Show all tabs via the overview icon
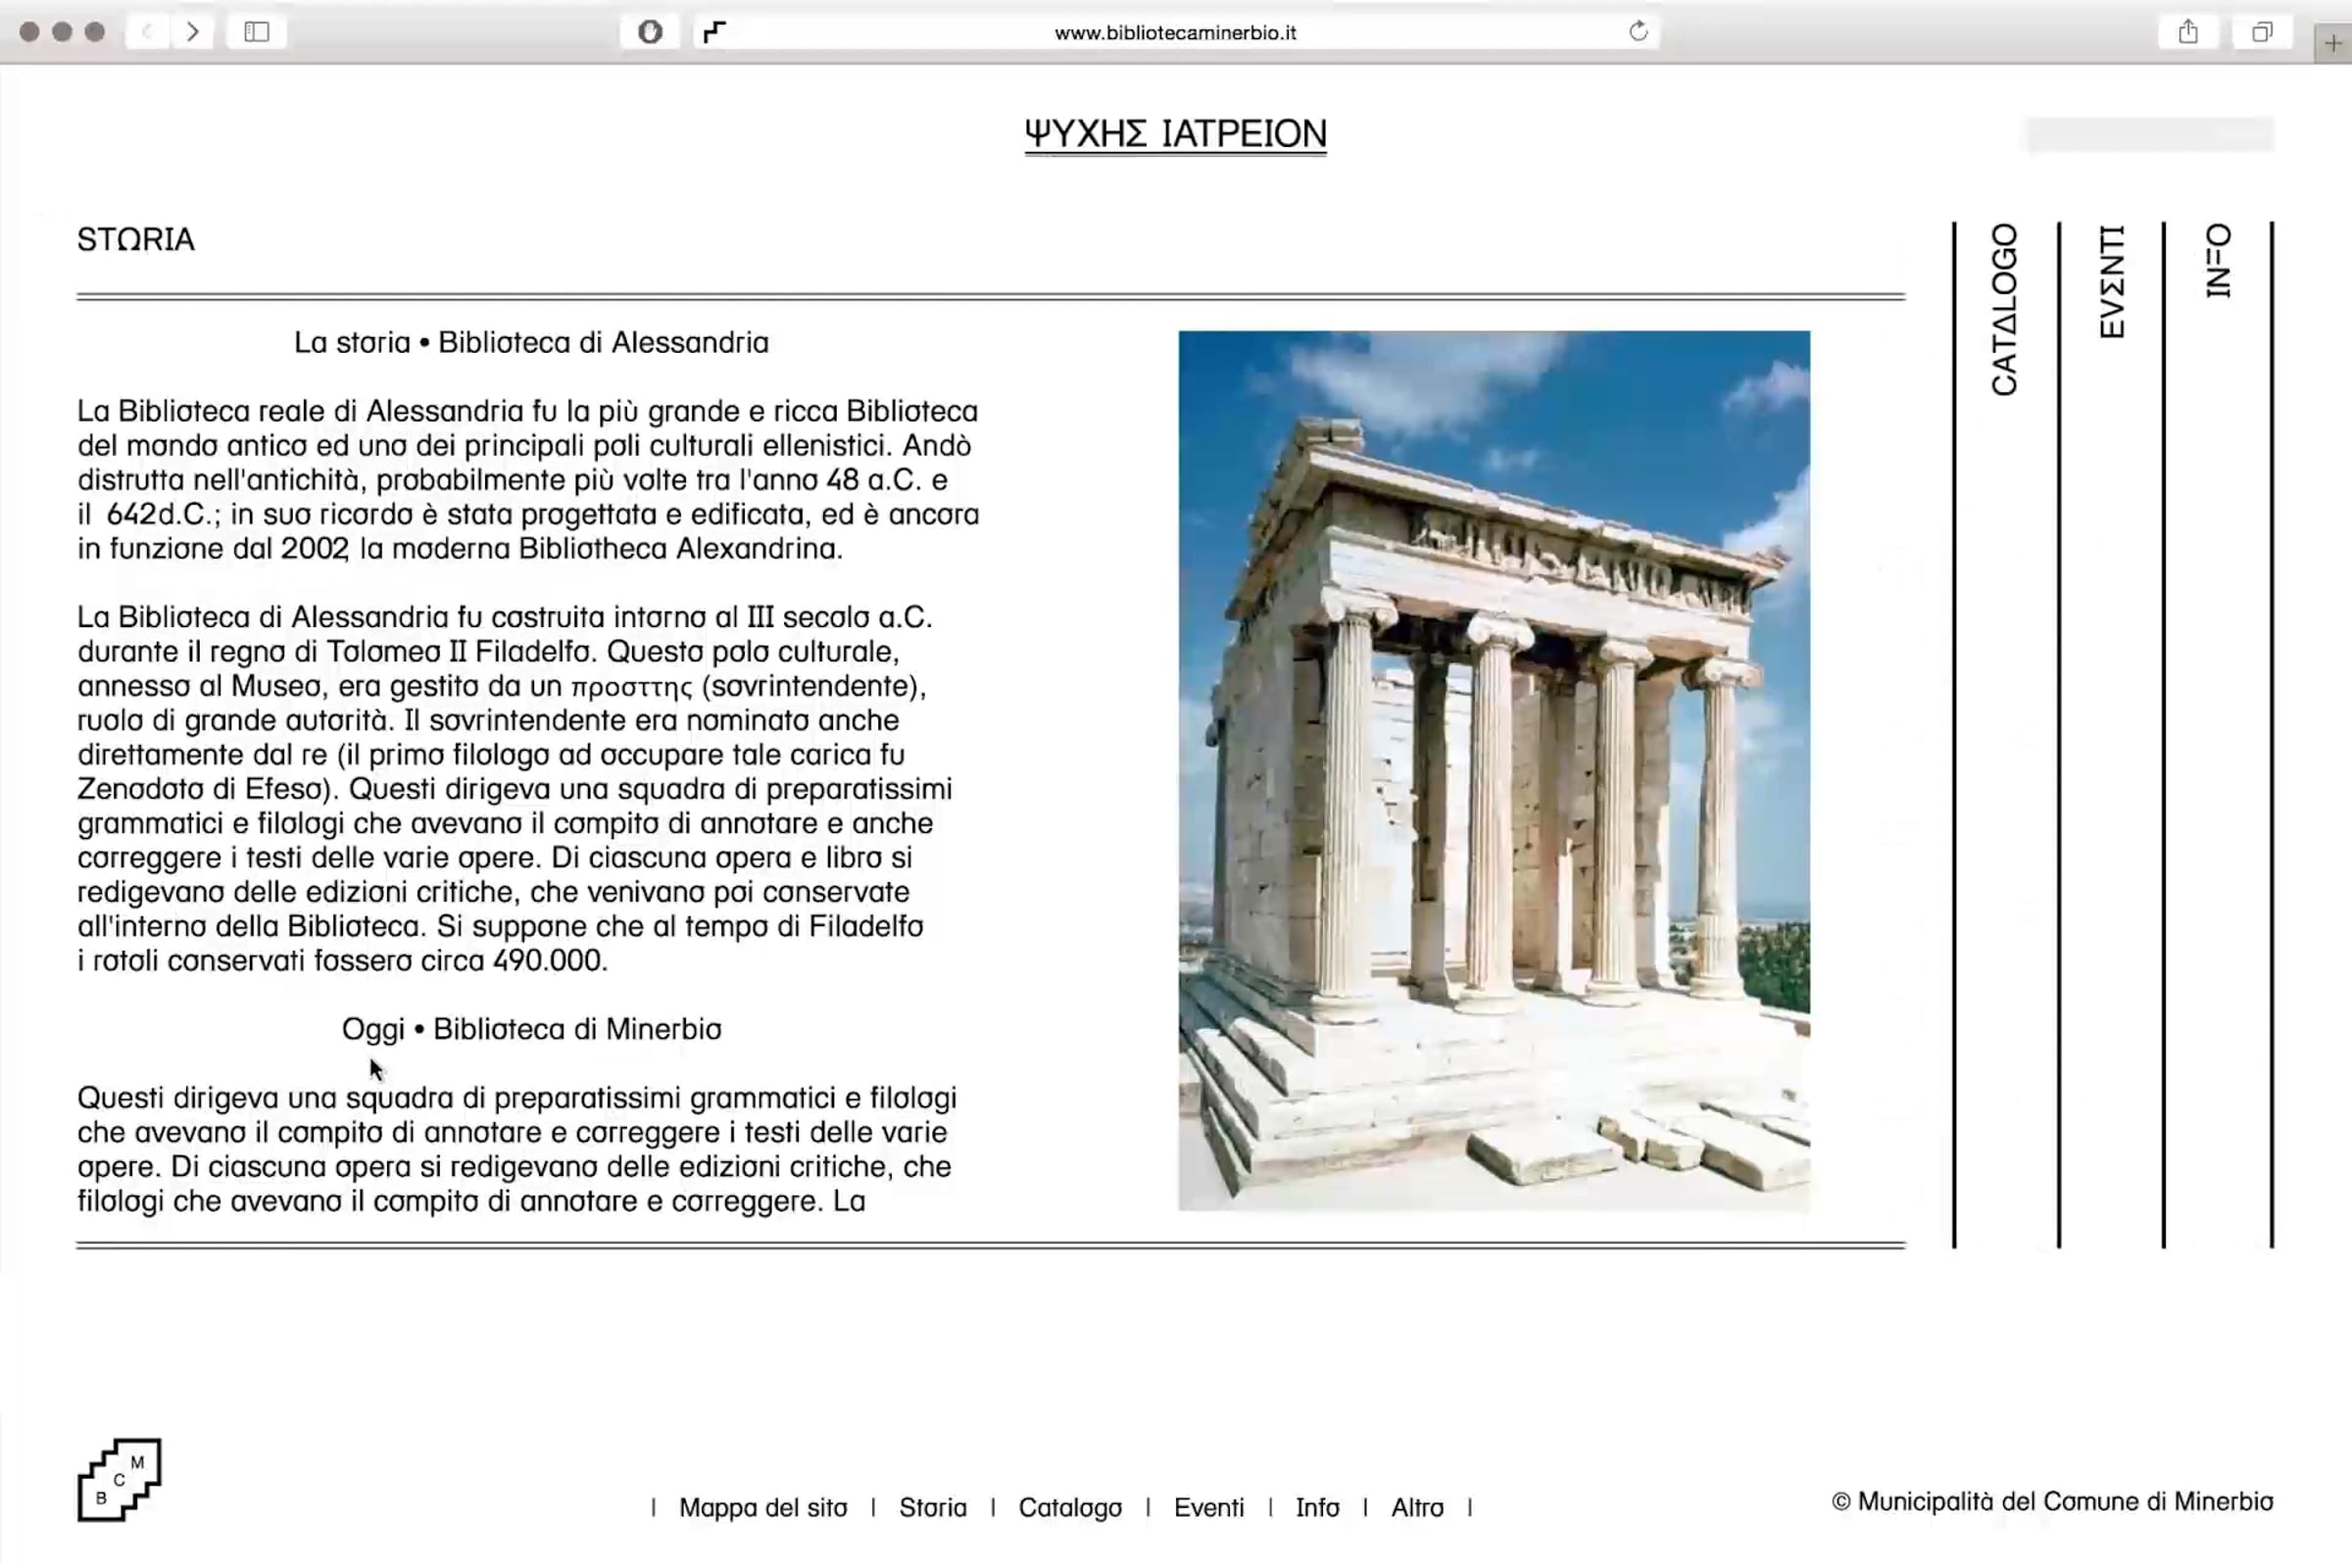This screenshot has width=2352, height=1568. 2261,32
